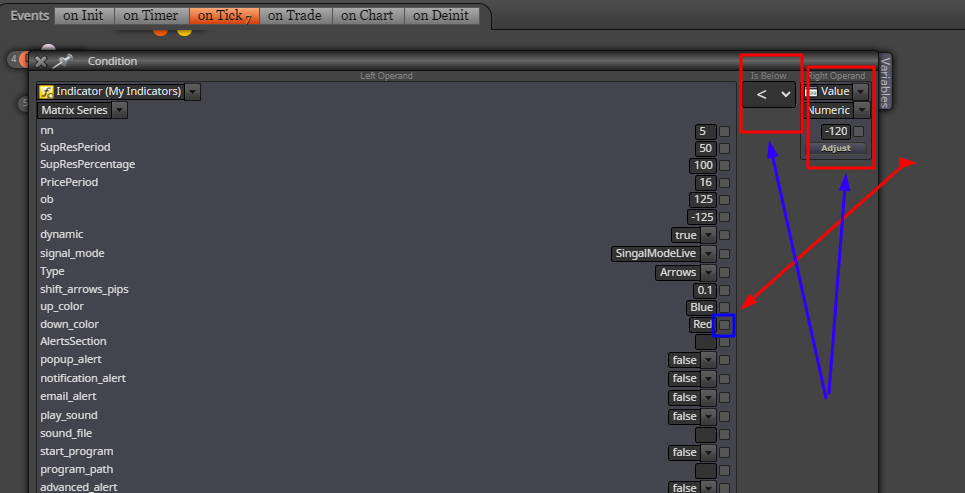Screen dimensions: 965x493
Task: Toggle the checkbox next to -120 value
Action: pyautogui.click(x=859, y=132)
